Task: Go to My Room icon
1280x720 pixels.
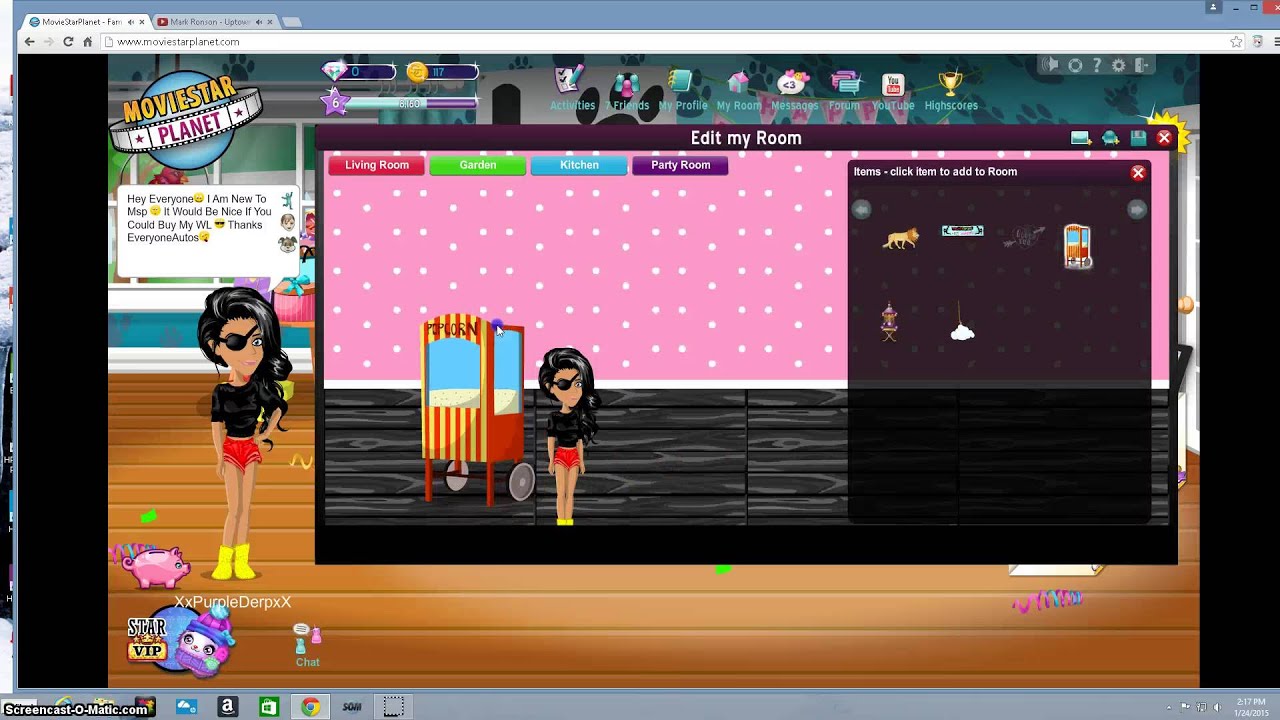Action: click(738, 83)
